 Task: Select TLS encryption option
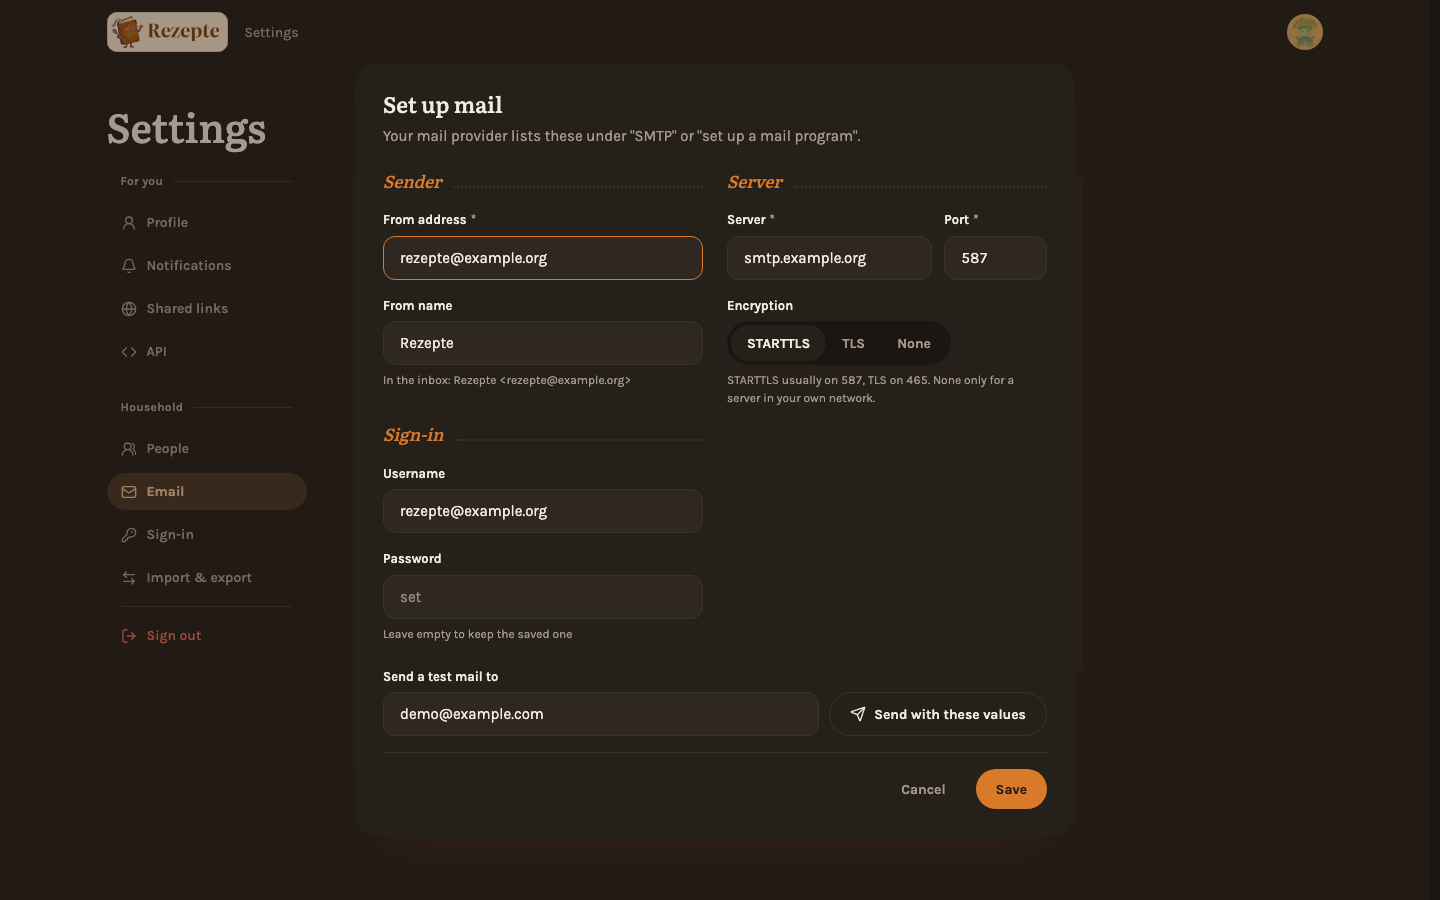point(853,343)
